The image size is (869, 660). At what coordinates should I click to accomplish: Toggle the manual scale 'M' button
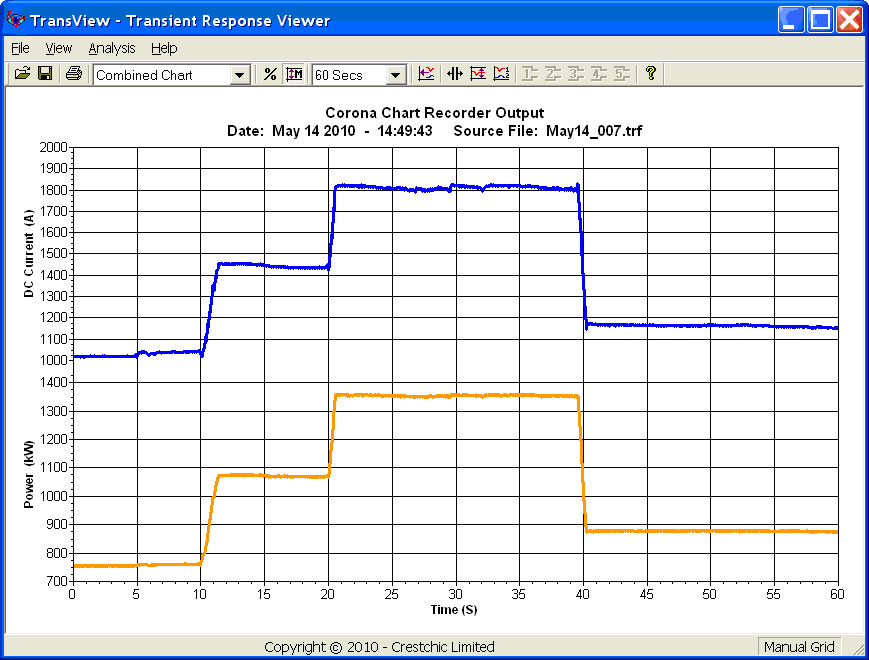(294, 74)
